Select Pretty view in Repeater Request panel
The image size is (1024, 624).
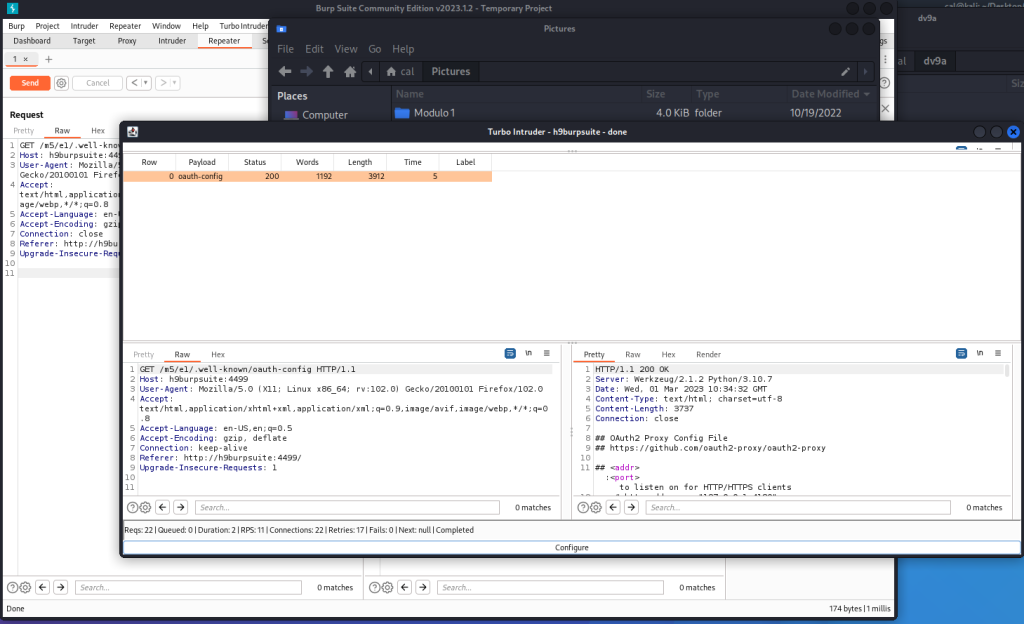(x=24, y=131)
